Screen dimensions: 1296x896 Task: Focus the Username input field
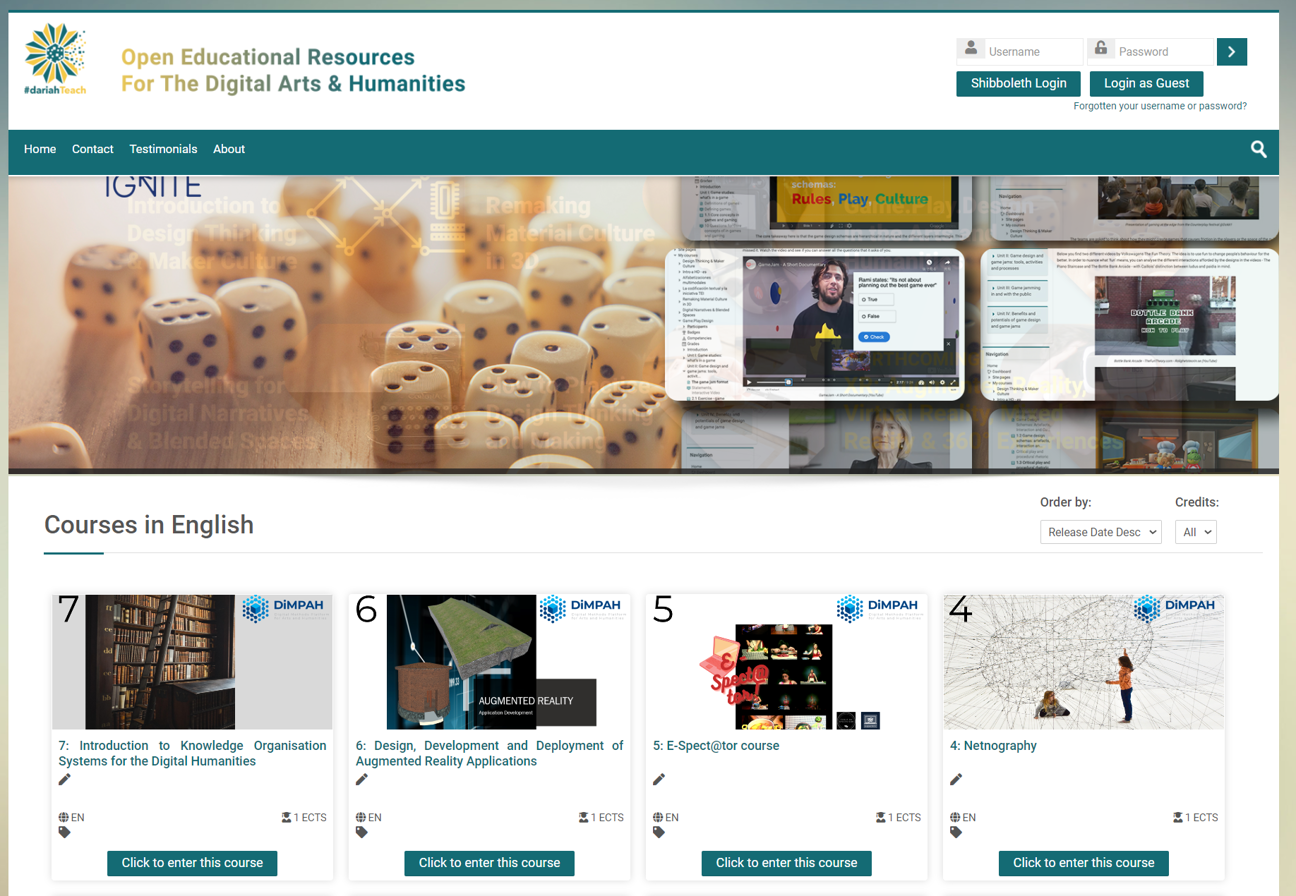click(x=1032, y=52)
